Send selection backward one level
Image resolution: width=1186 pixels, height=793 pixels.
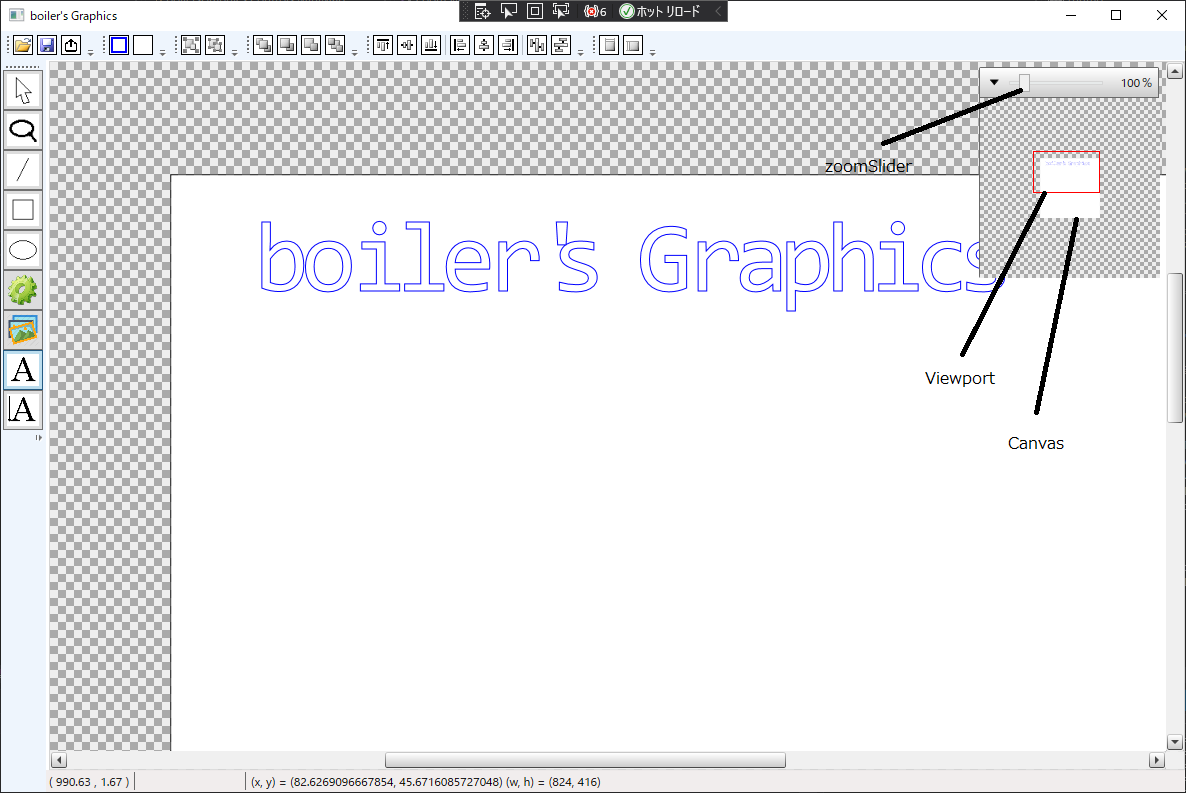click(x=311, y=45)
